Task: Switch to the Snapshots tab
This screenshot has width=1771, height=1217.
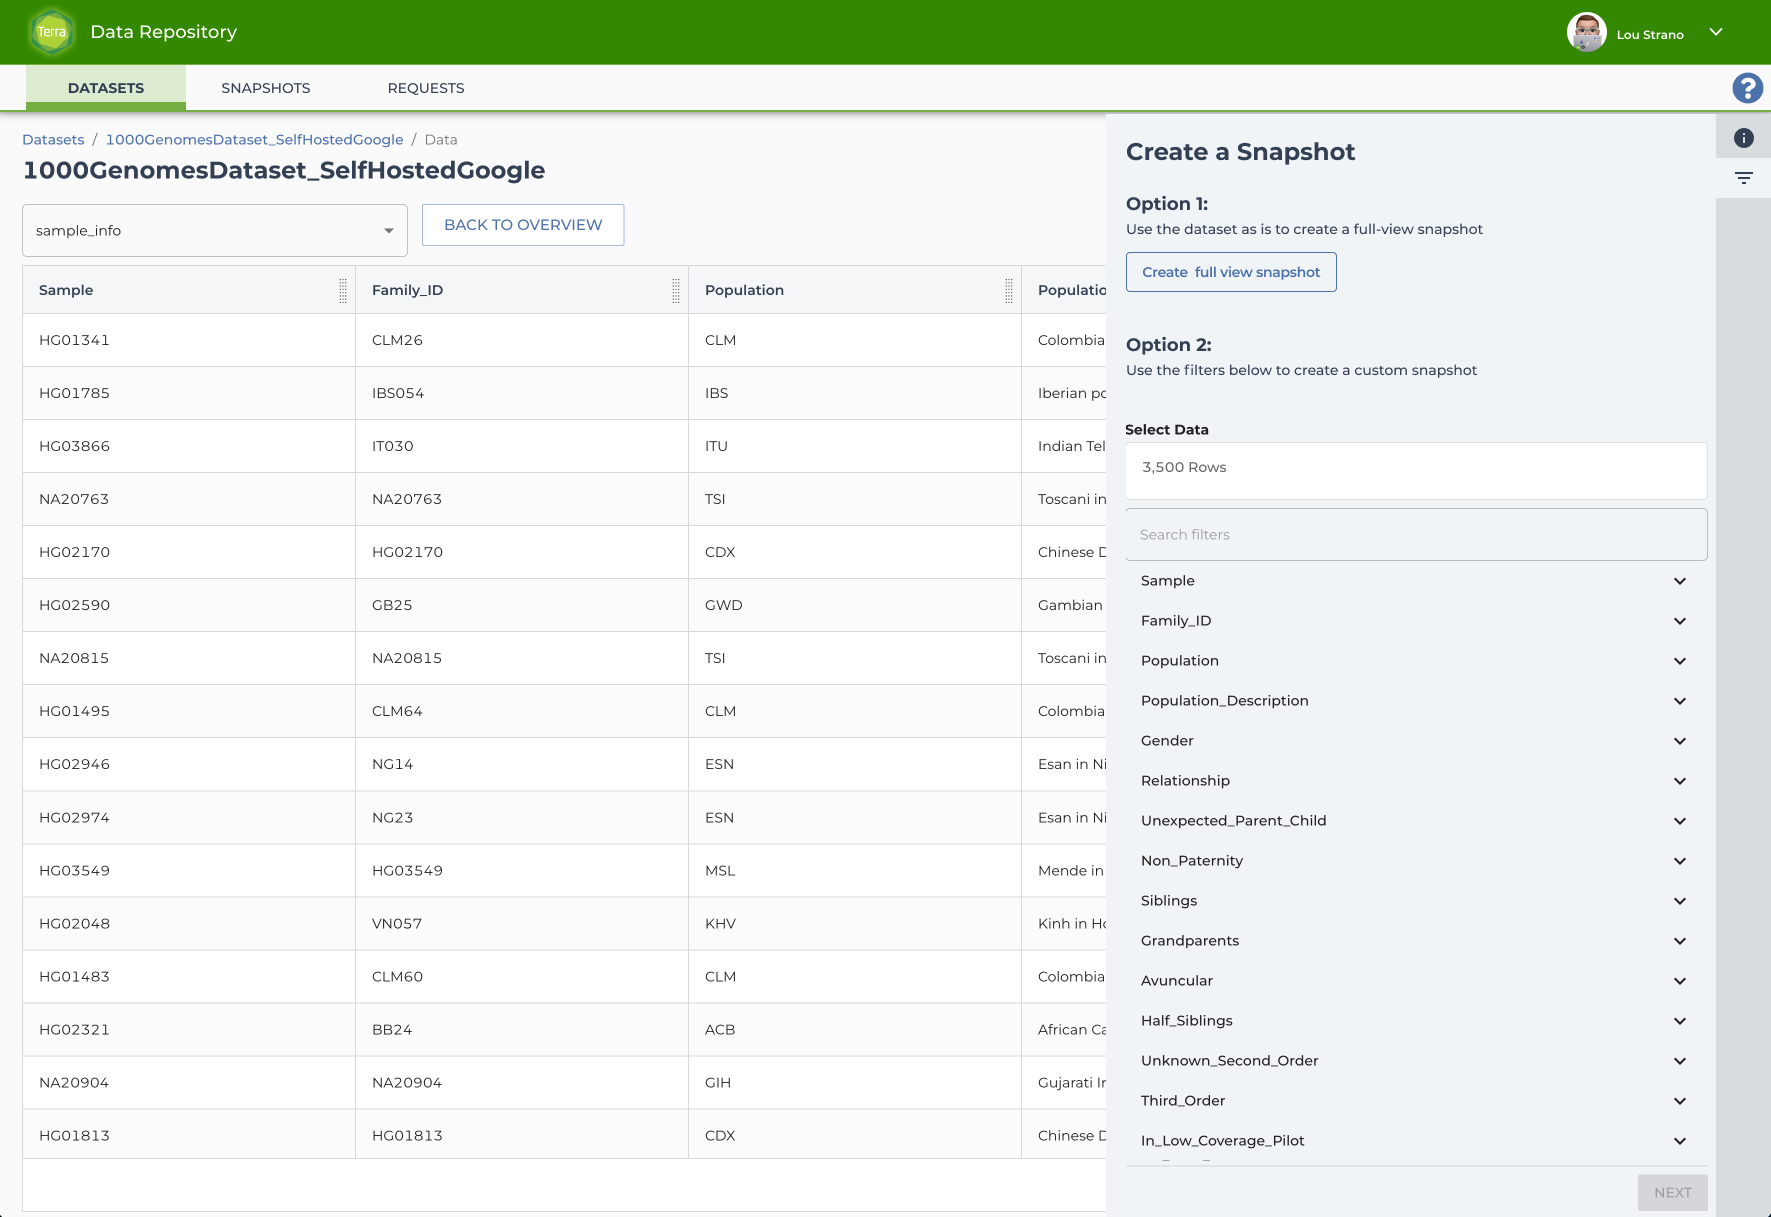Action: 266,88
